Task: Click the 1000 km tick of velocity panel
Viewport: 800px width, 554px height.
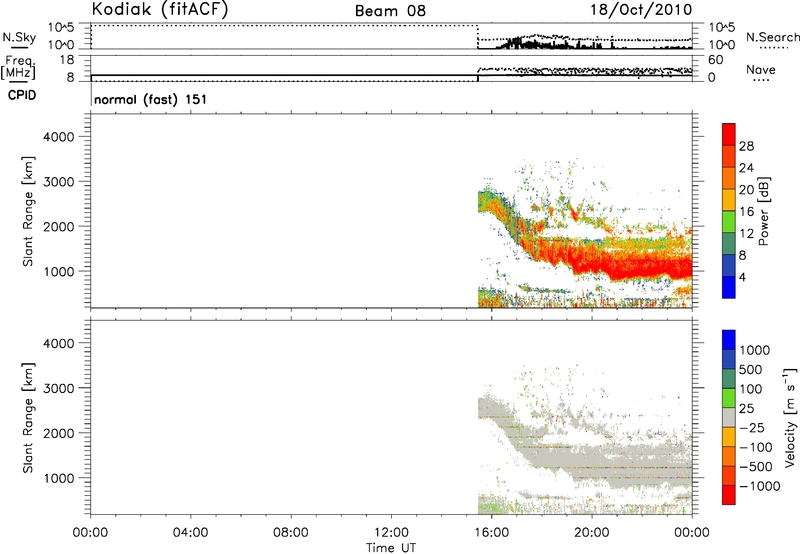Action: (59, 478)
